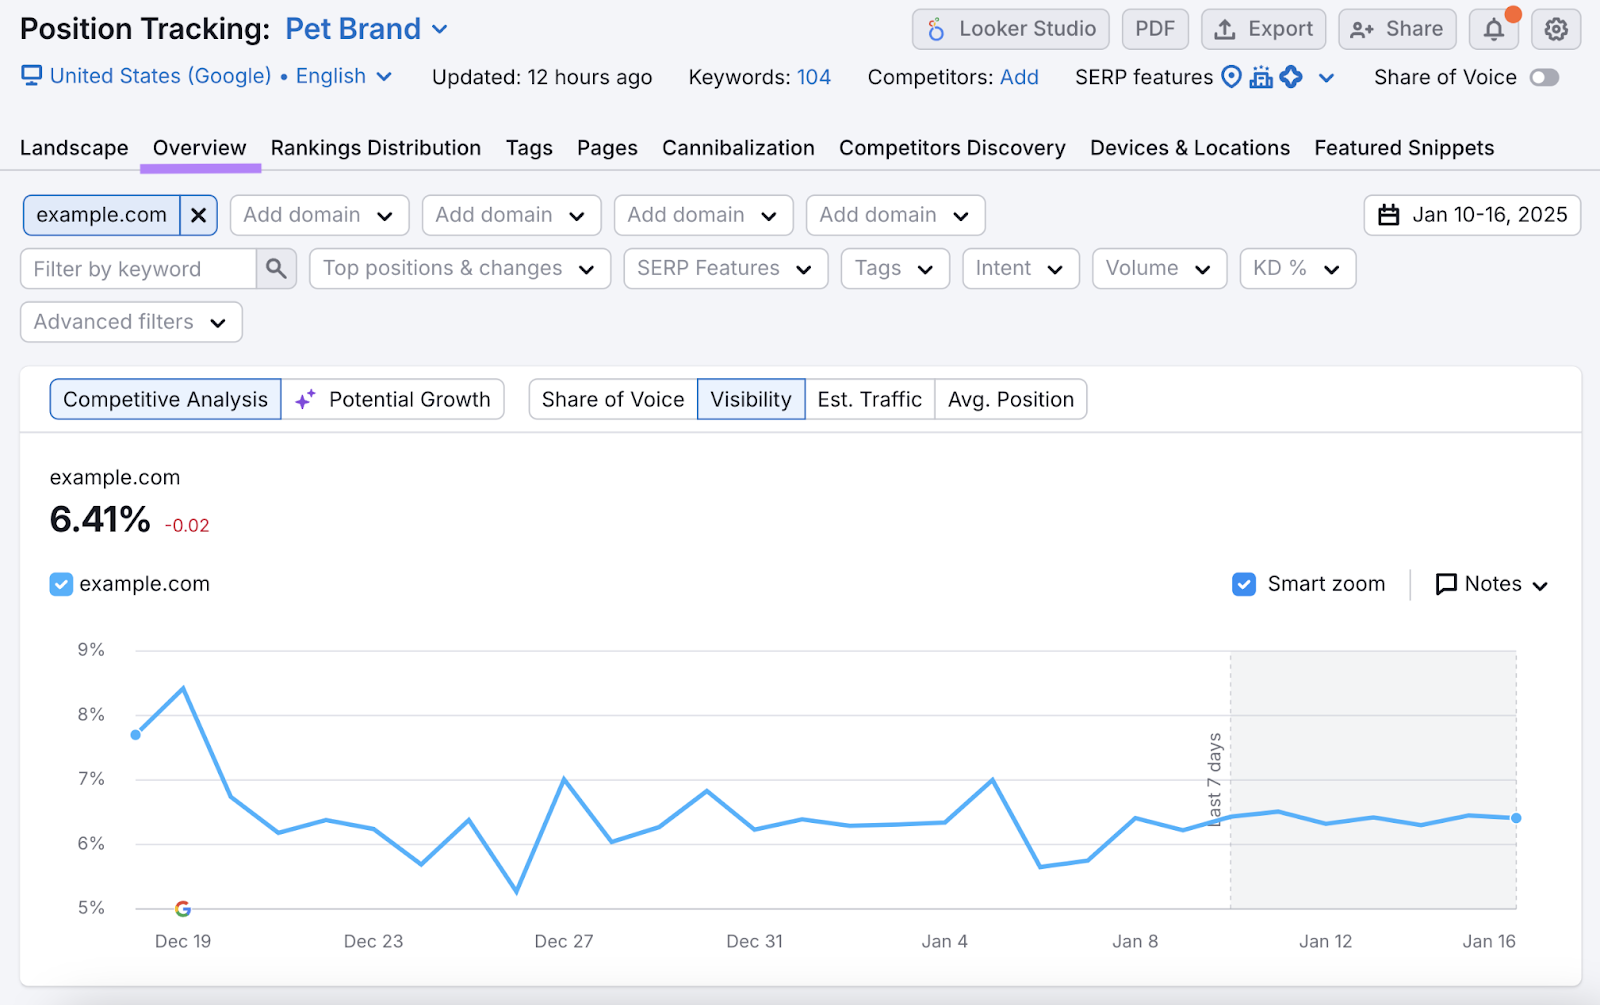Switch to Landscape tab
Viewport: 1600px width, 1005px height.
pos(74,148)
